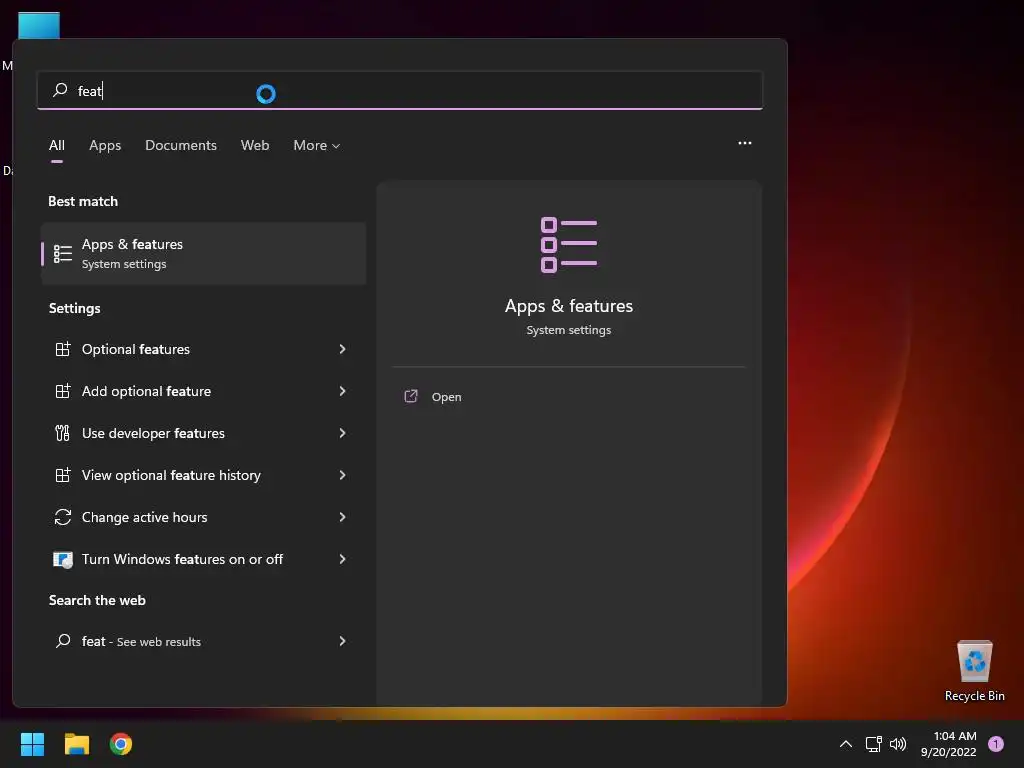Switch to the Web search tab
Image resolution: width=1024 pixels, height=768 pixels.
coord(255,145)
